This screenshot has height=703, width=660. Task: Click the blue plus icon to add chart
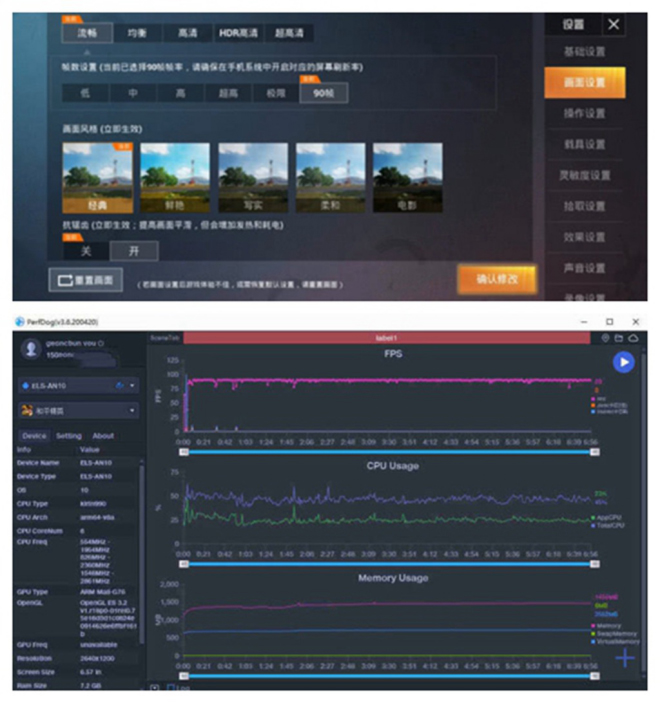[x=625, y=657]
